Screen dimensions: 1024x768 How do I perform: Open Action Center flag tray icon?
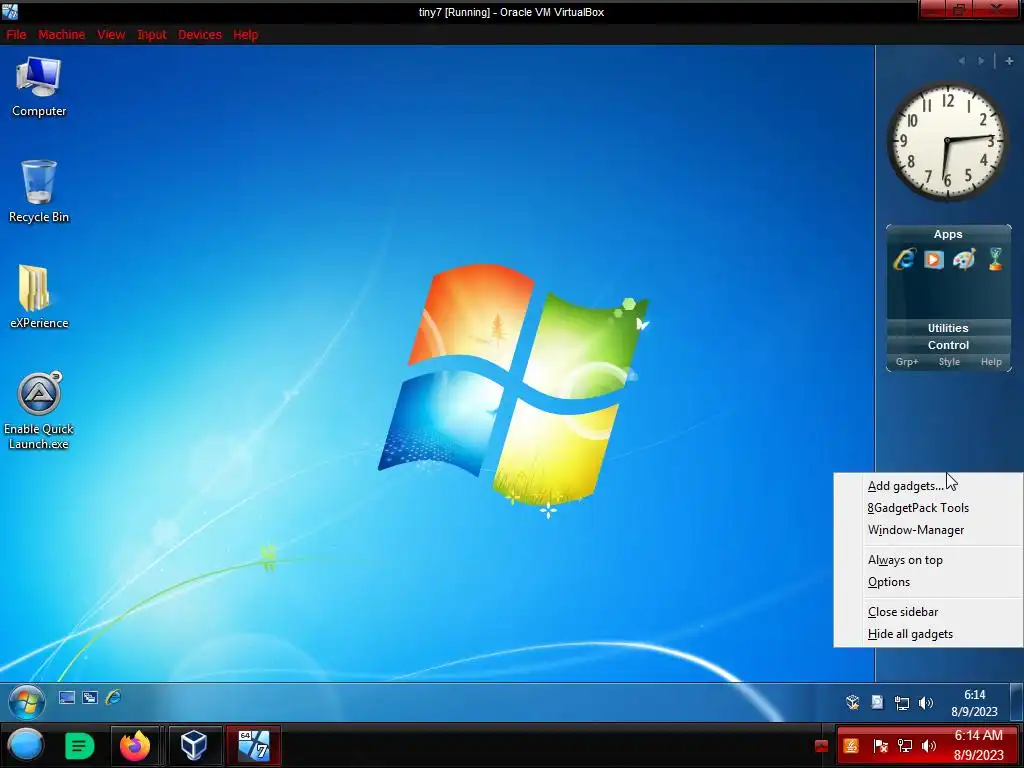click(x=880, y=746)
